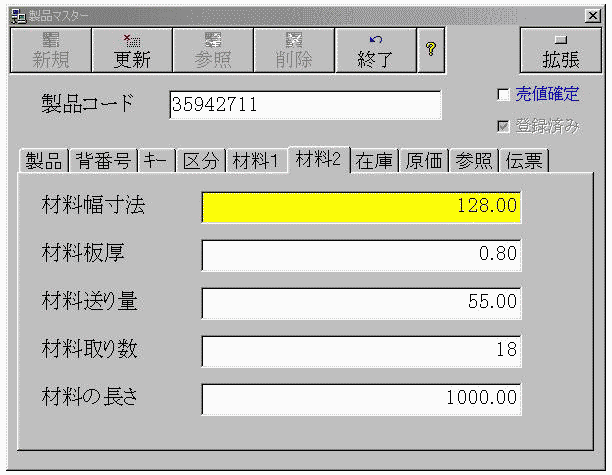Click the 材料取り数 label text
Image resolution: width=612 pixels, height=475 pixels.
pyautogui.click(x=89, y=349)
